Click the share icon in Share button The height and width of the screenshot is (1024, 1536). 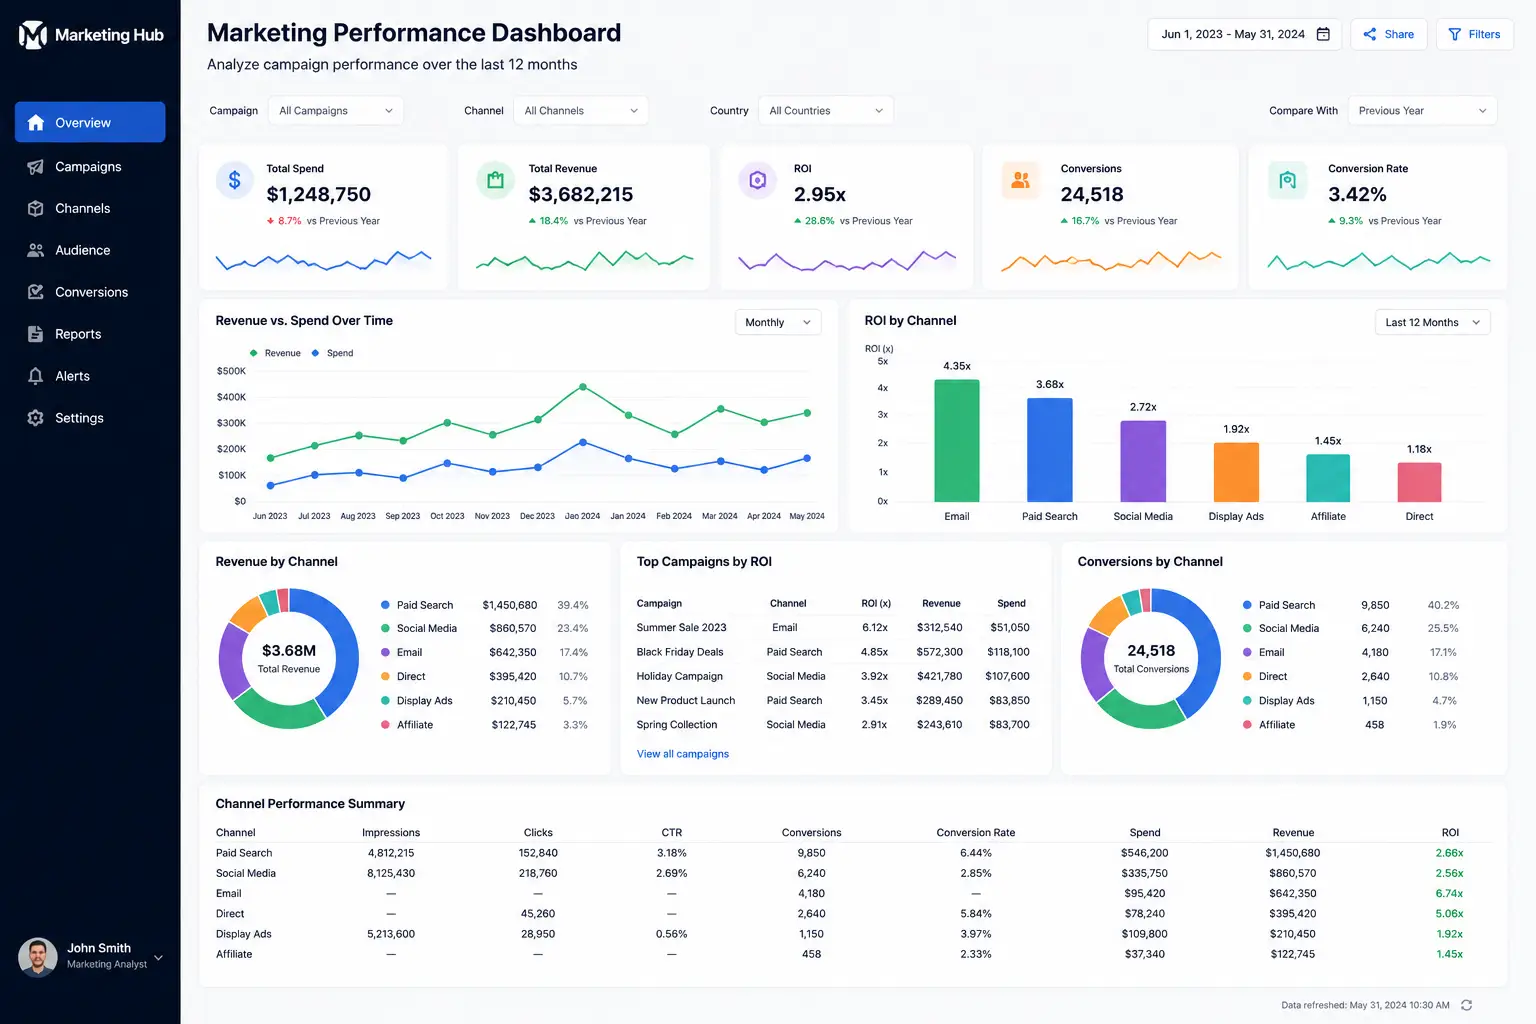click(x=1370, y=34)
